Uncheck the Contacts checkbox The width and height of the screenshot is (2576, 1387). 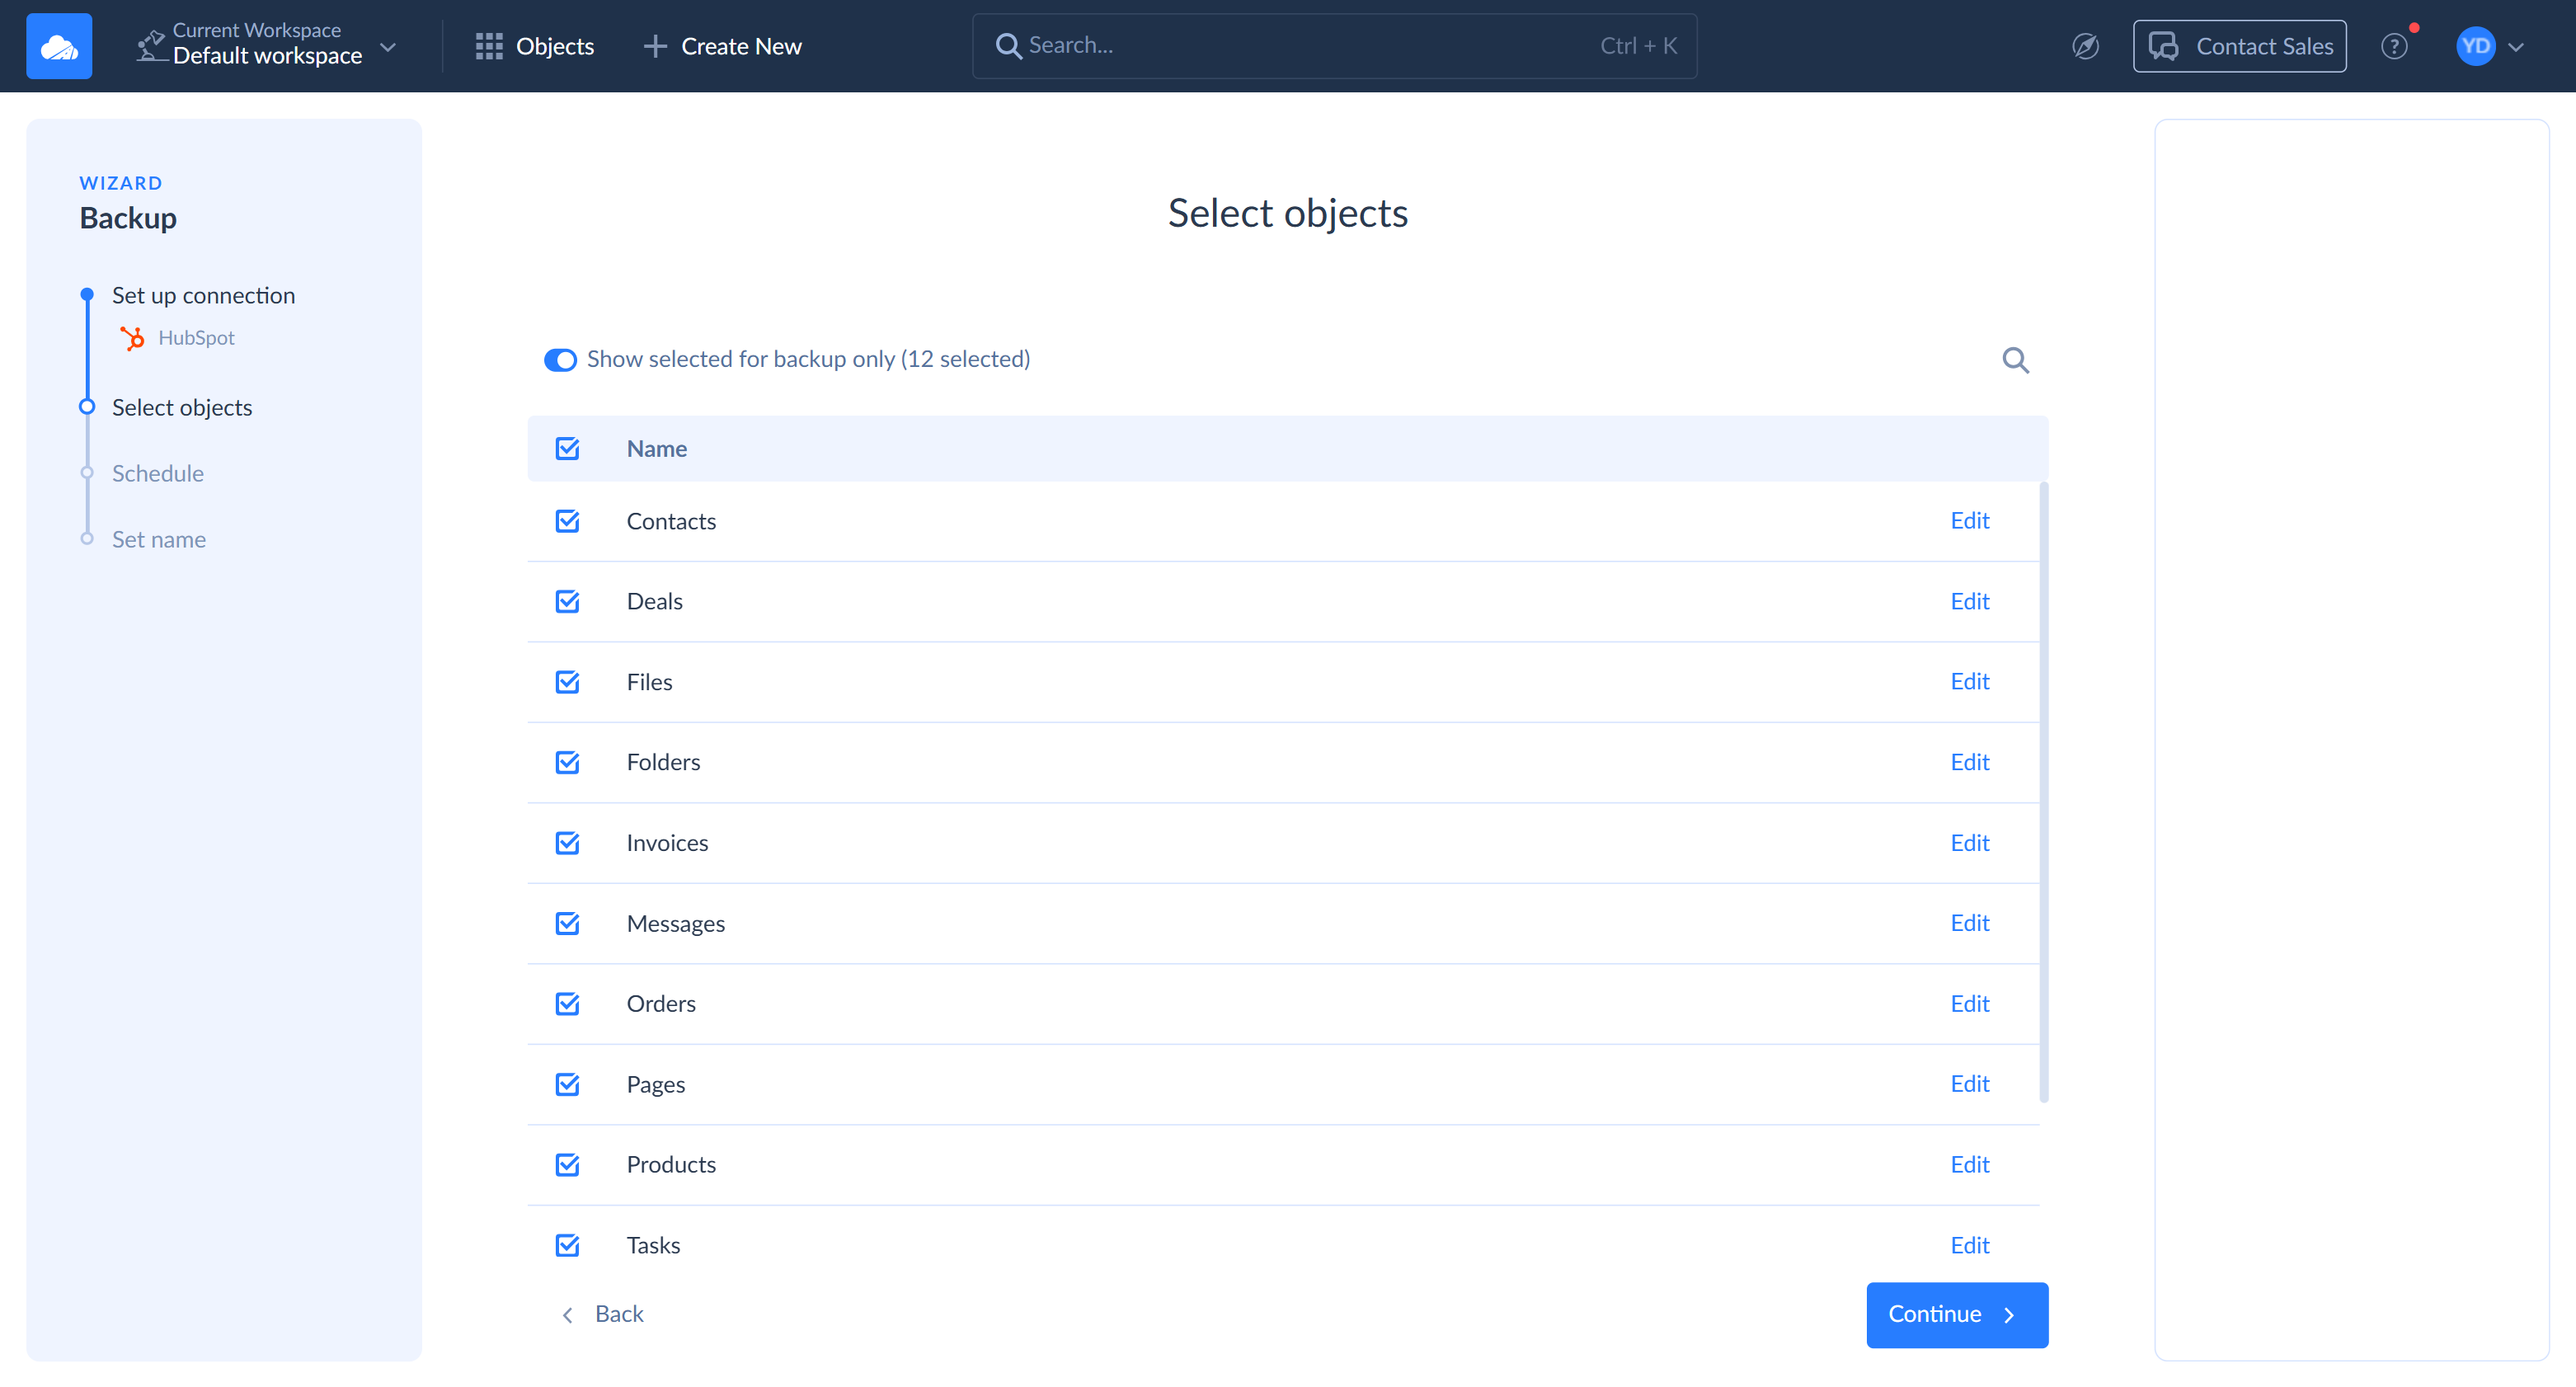click(567, 521)
